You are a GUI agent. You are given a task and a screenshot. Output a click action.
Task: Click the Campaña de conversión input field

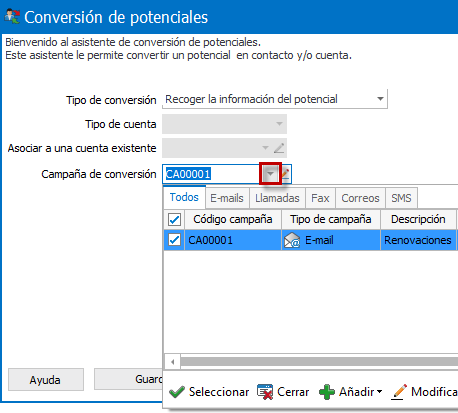pos(212,174)
